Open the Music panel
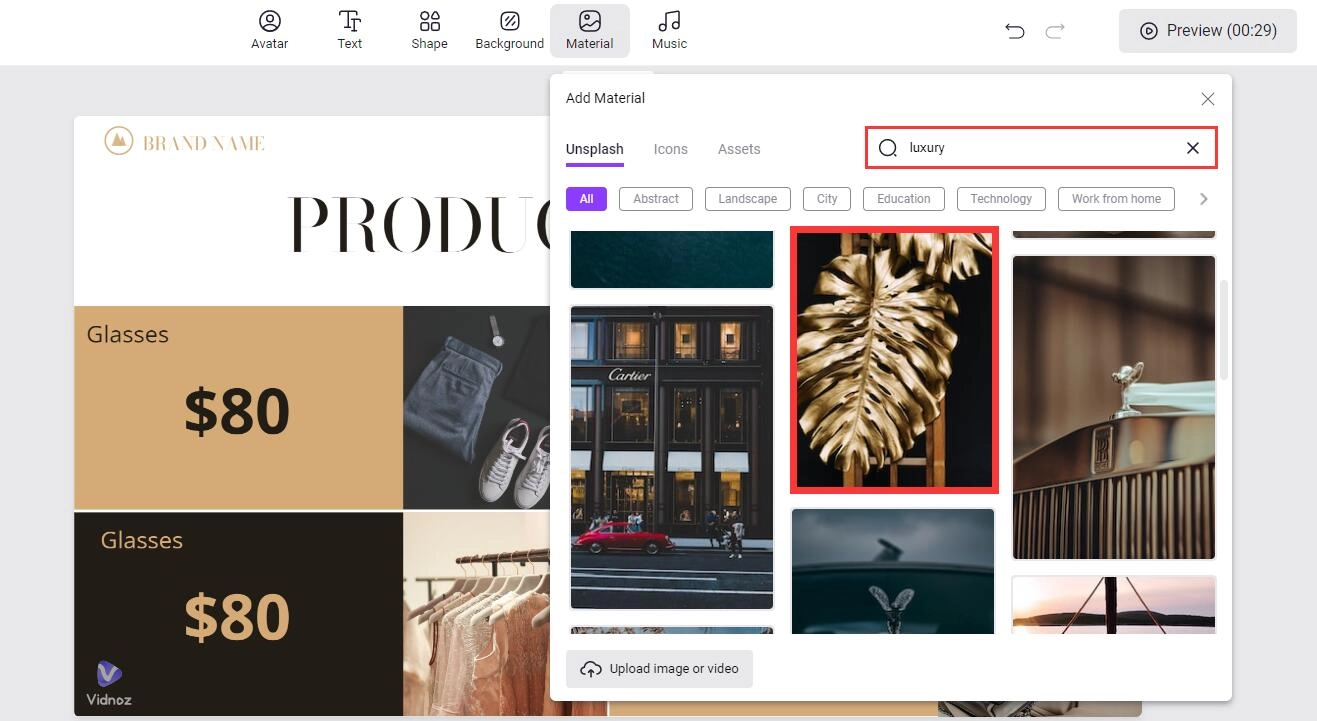 pos(669,30)
